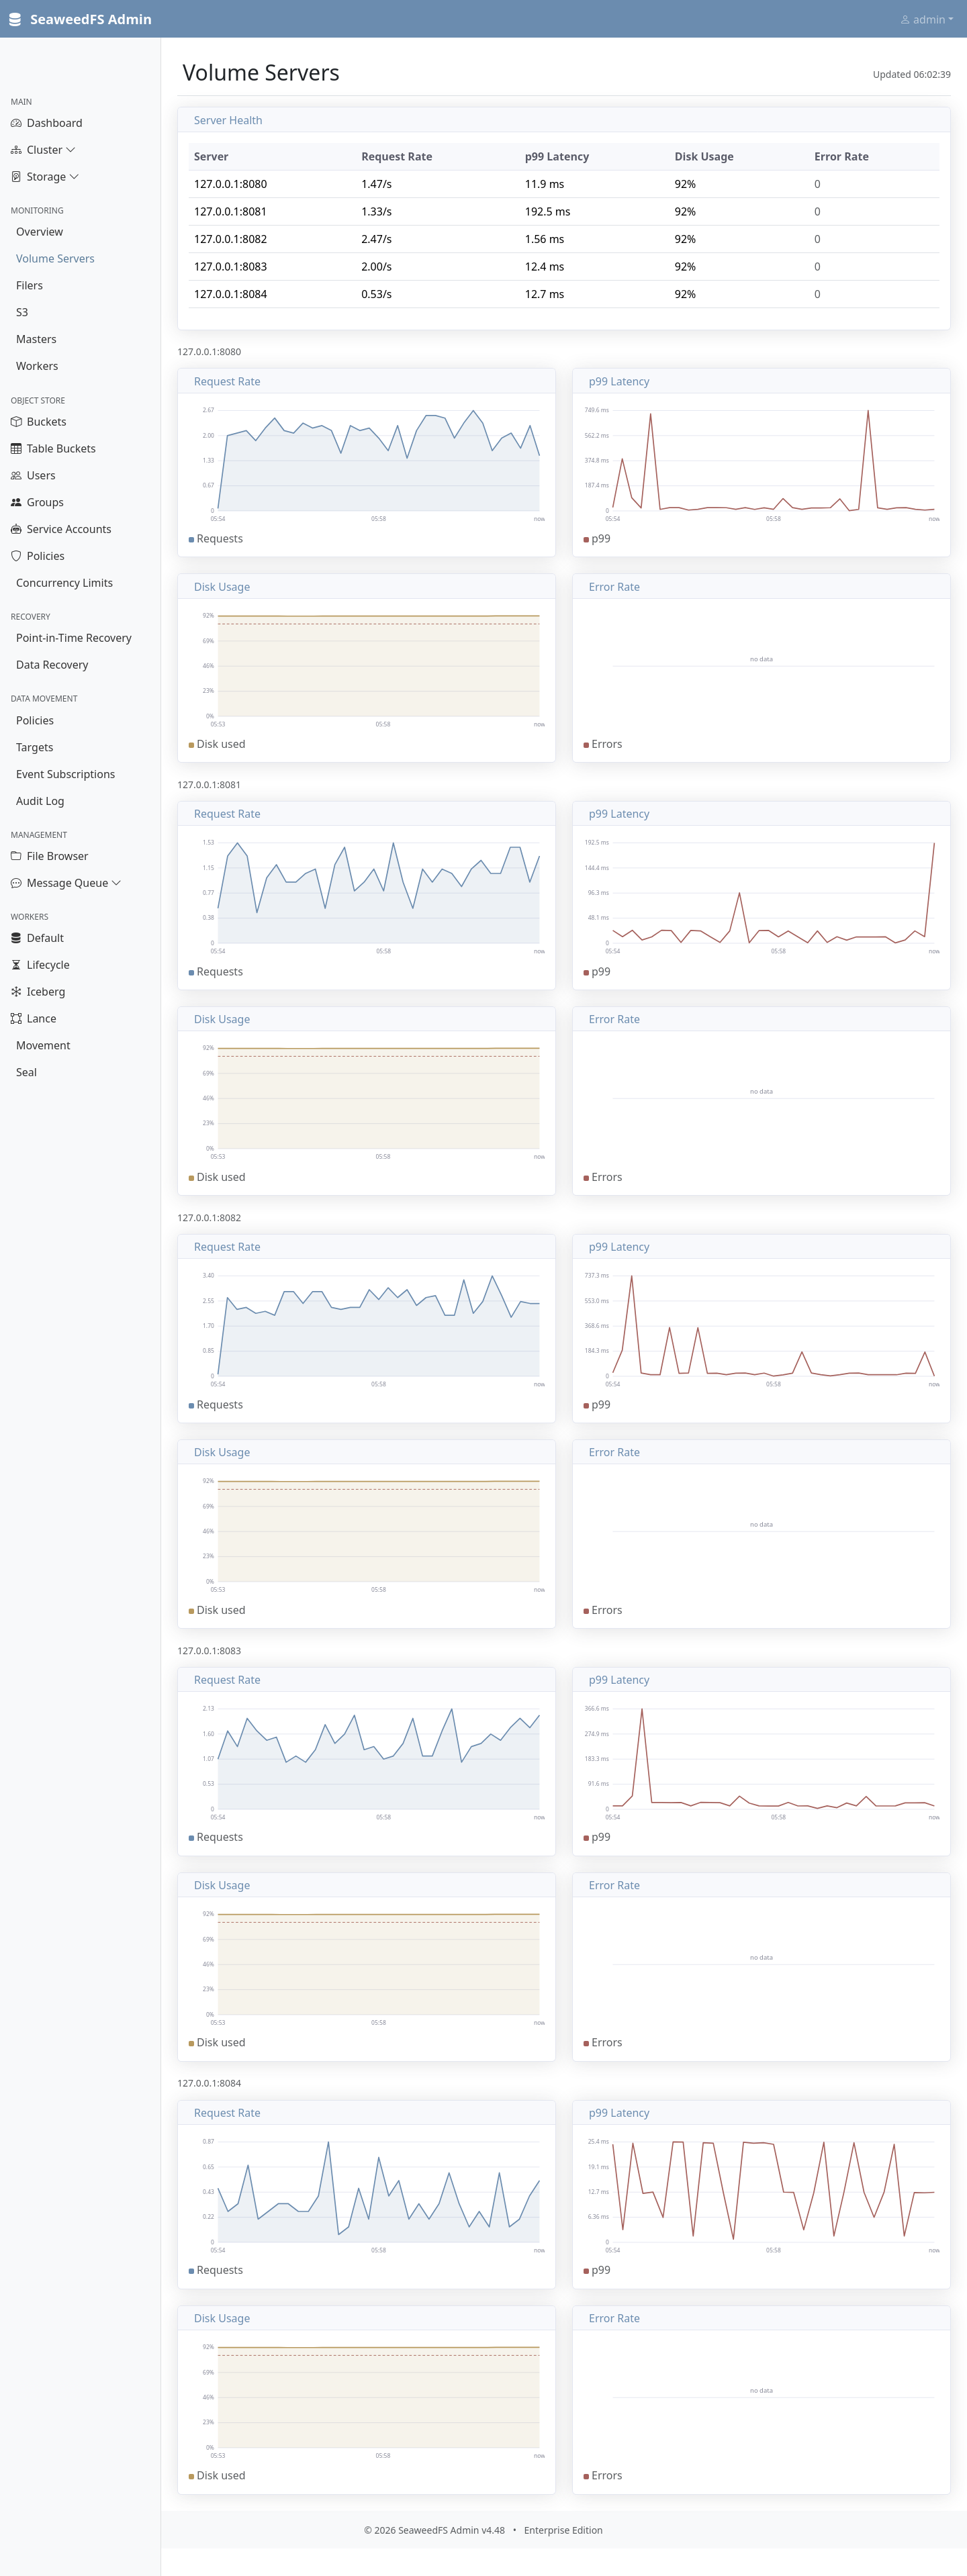Click the File Browser folder icon

pyautogui.click(x=16, y=856)
